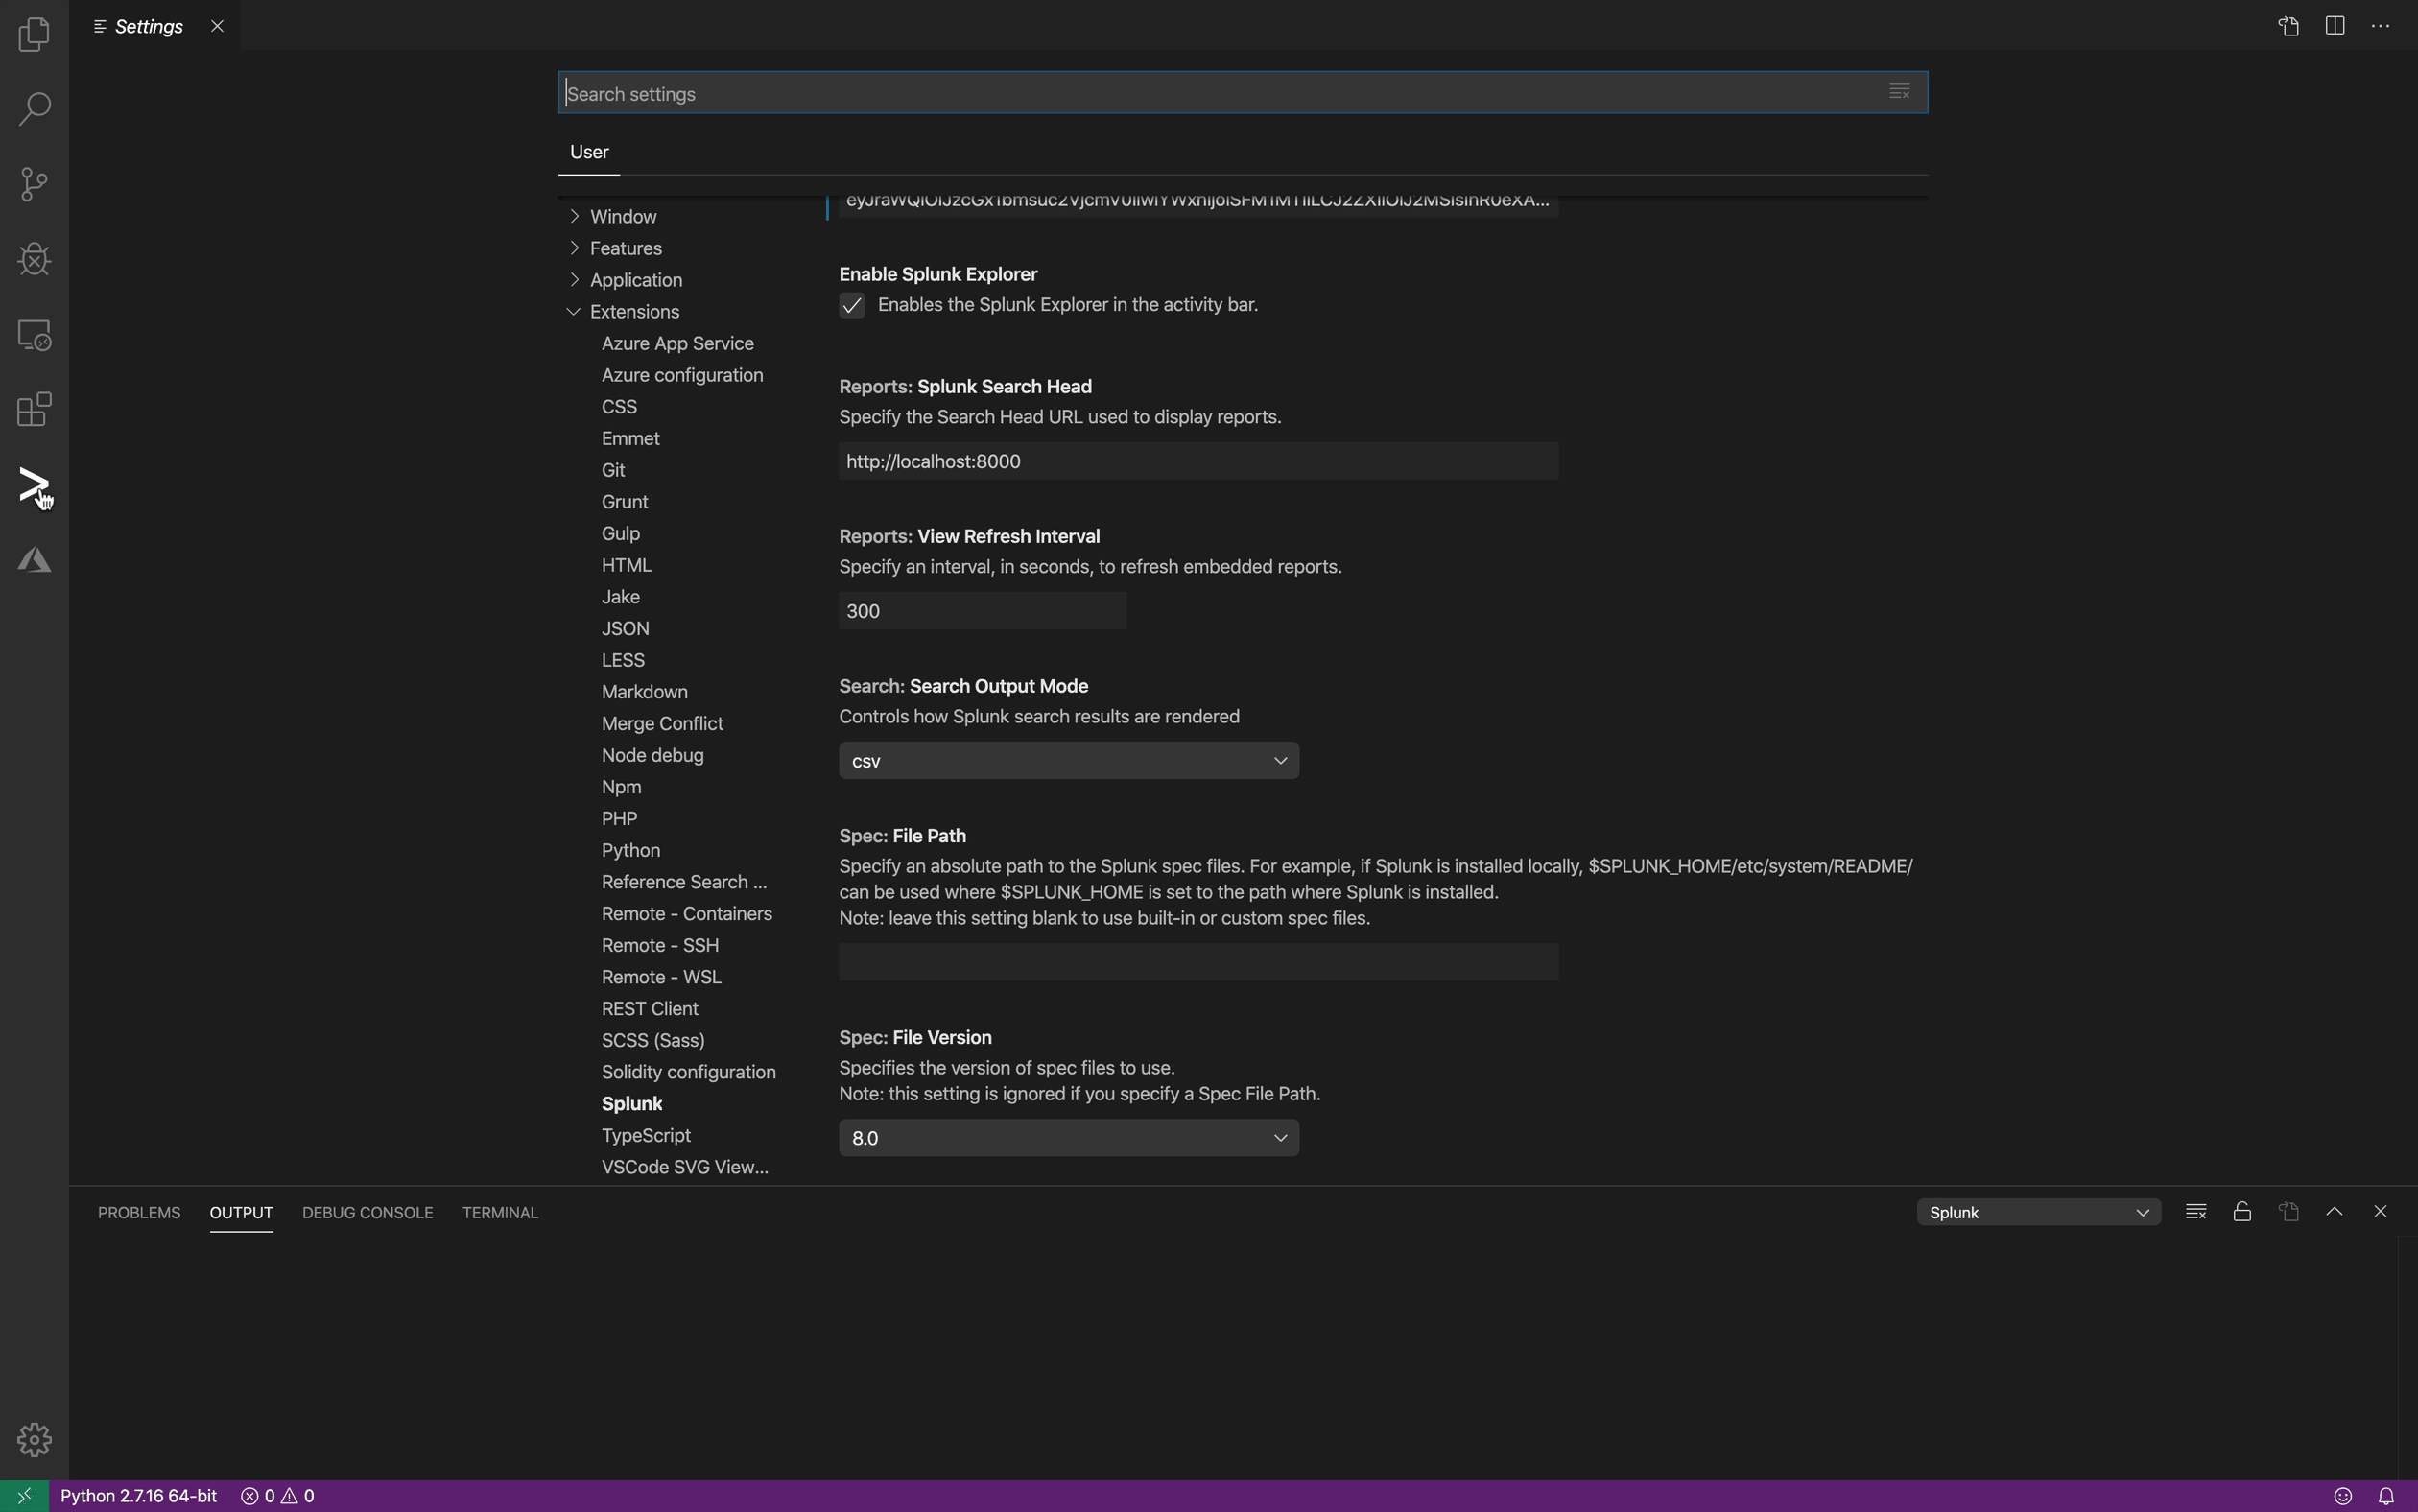Image resolution: width=2418 pixels, height=1512 pixels.
Task: Switch to the Problems panel tab
Action: coord(139,1212)
